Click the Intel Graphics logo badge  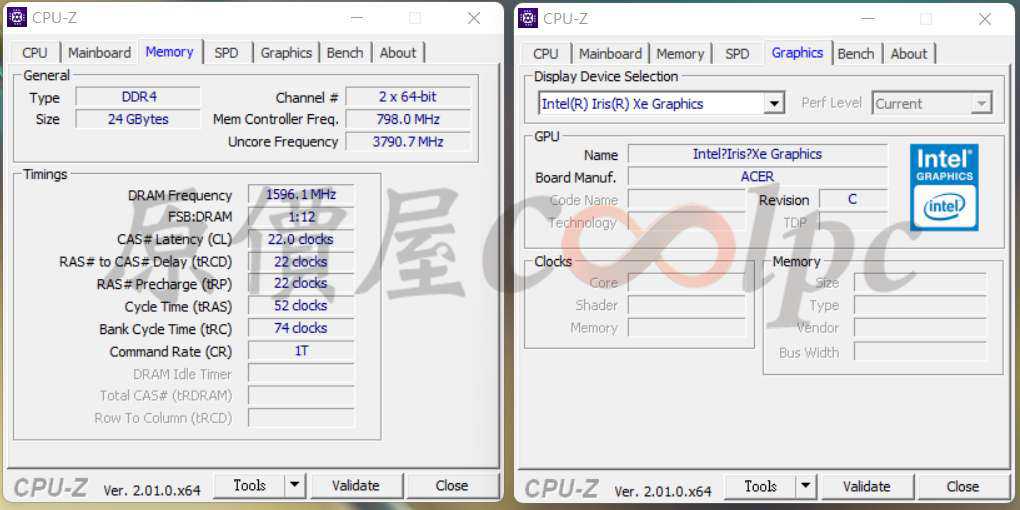(x=944, y=187)
